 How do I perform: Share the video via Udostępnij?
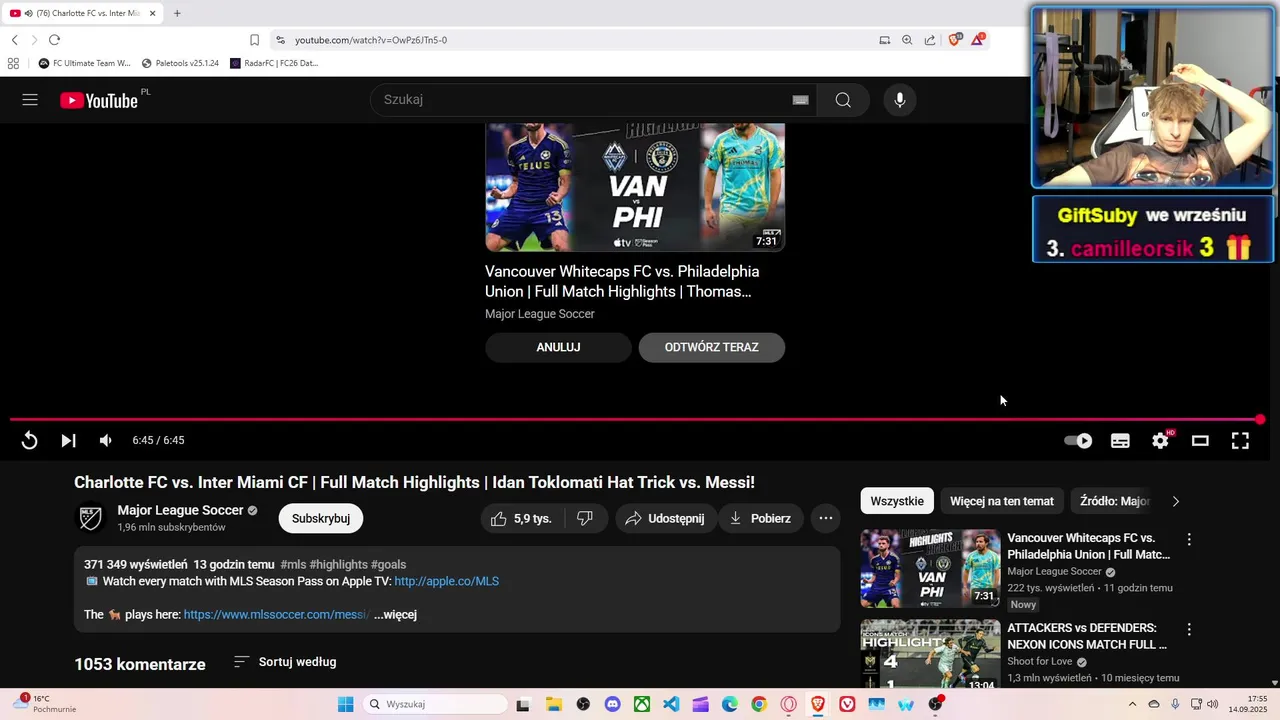click(x=665, y=518)
